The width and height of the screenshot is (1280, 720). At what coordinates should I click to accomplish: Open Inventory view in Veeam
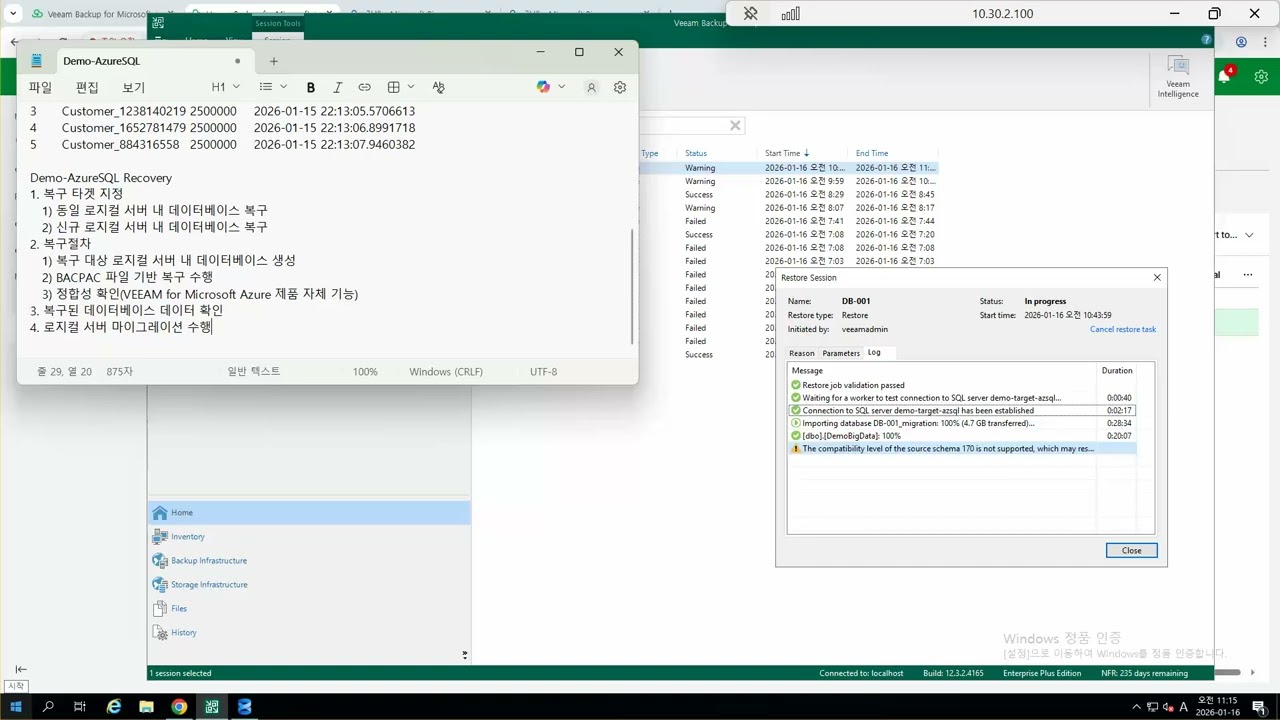point(309,537)
